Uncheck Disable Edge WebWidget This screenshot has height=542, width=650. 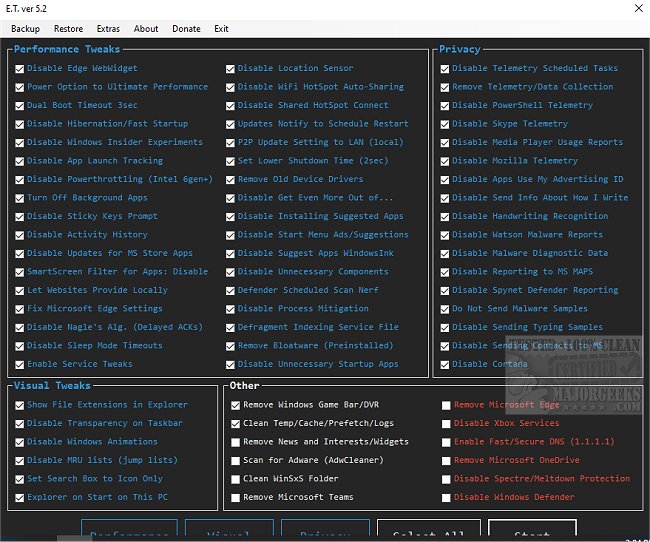click(x=20, y=69)
